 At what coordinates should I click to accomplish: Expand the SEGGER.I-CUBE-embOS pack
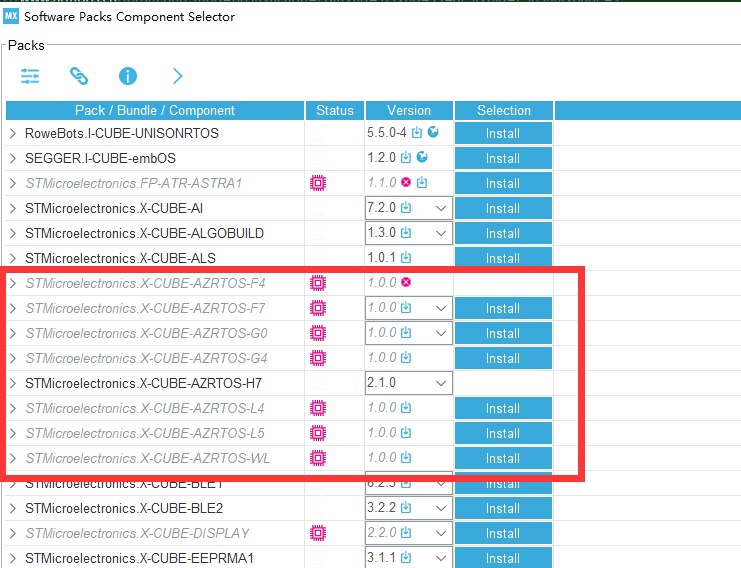pos(13,158)
